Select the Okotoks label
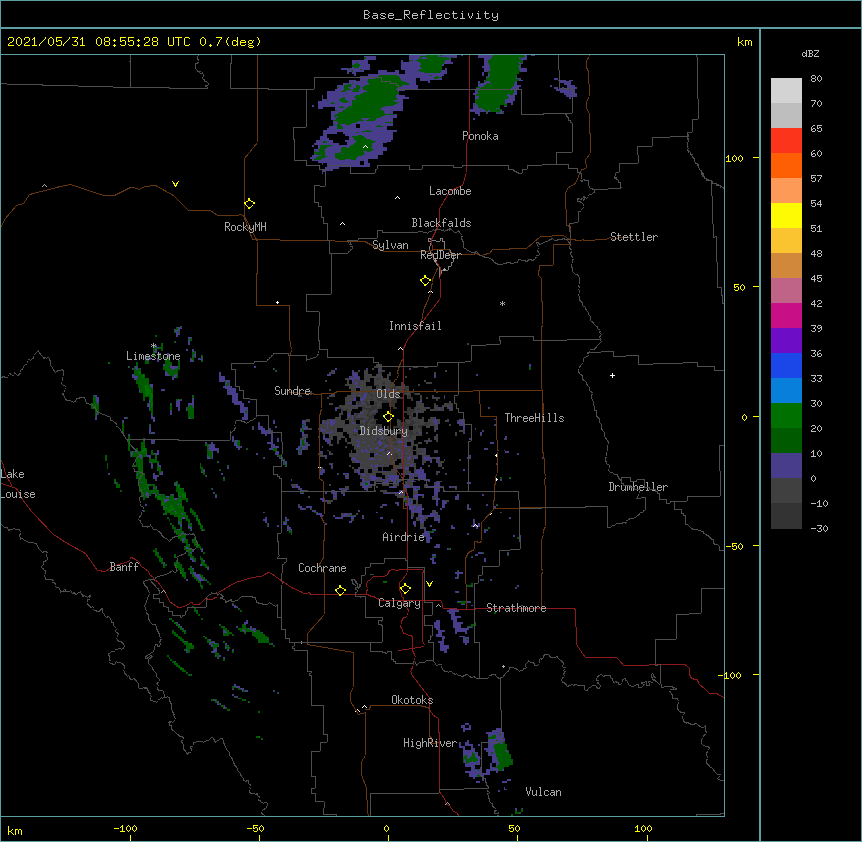Screen dimensions: 862x842 pos(412,700)
